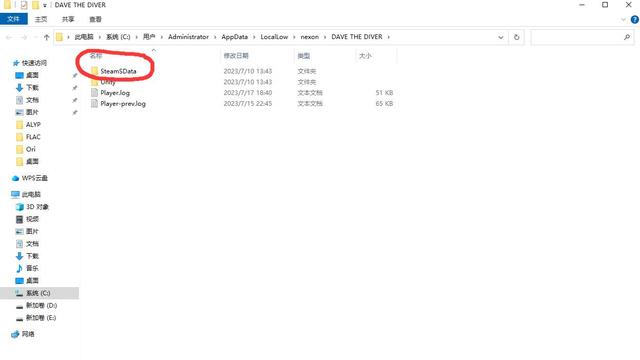
Task: Open pinned 桌面 under quick access
Action: (x=32, y=75)
